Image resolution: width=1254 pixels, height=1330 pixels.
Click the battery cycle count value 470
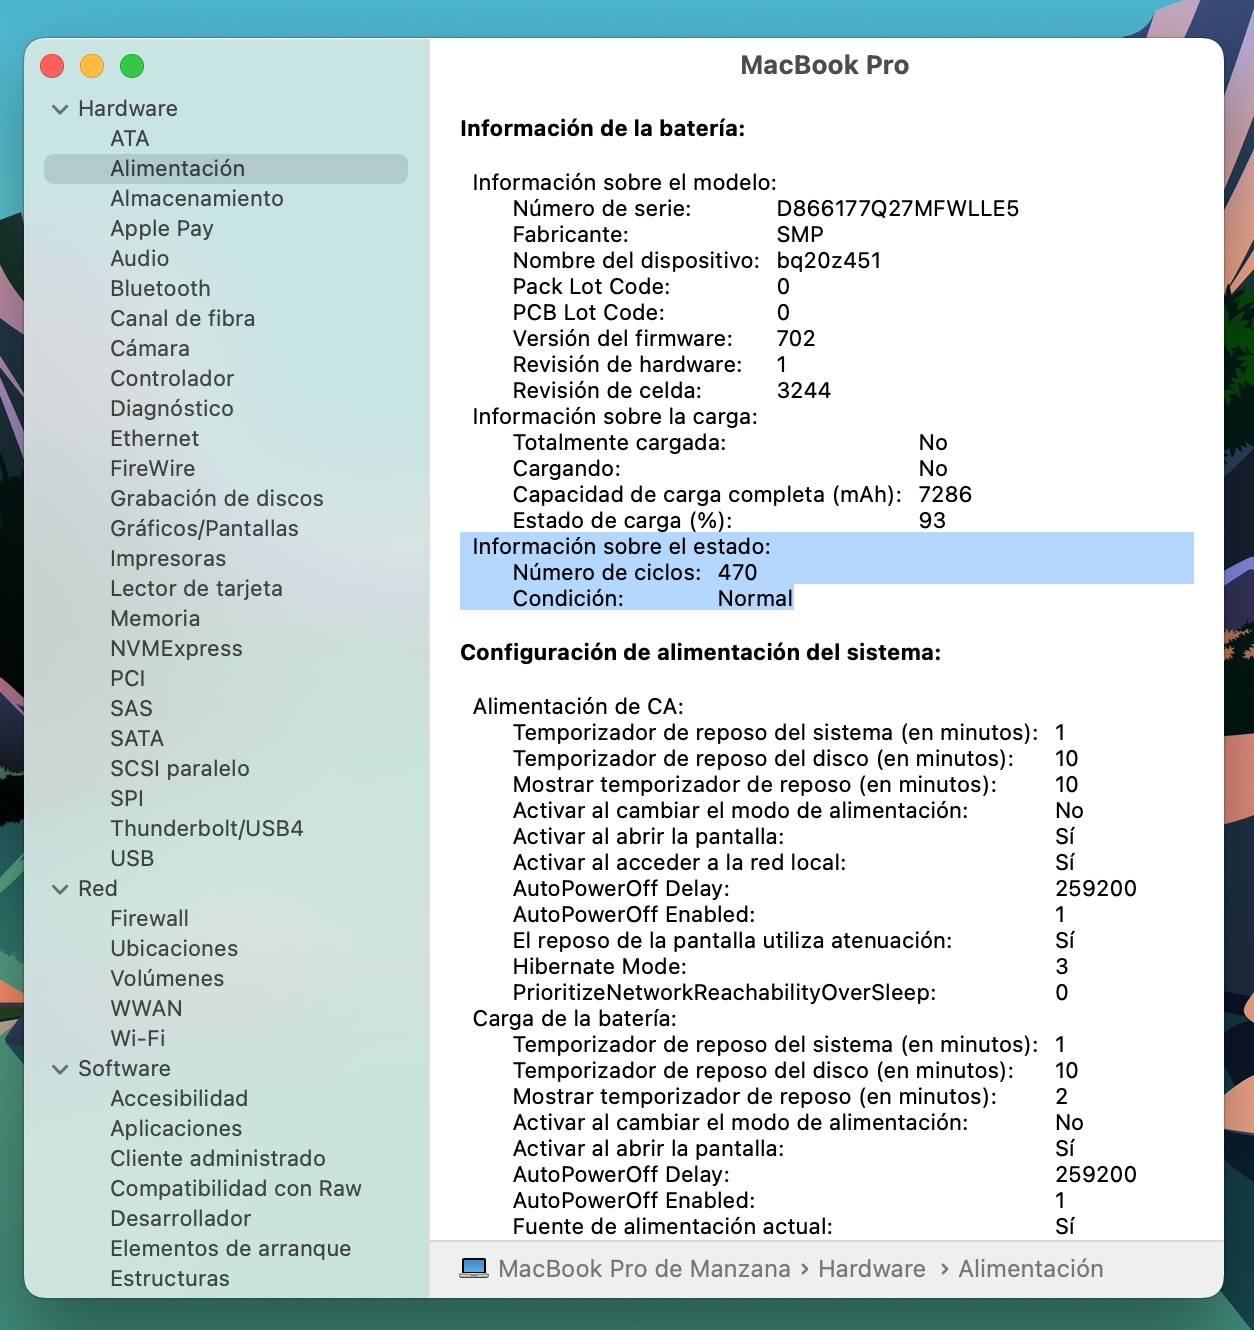tap(737, 573)
